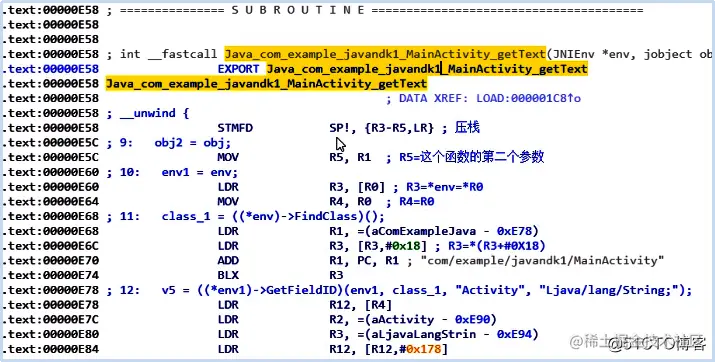The width and height of the screenshot is (716, 362).
Task: Click the 'aActivity - 0xE90' operand
Action: coord(431,320)
